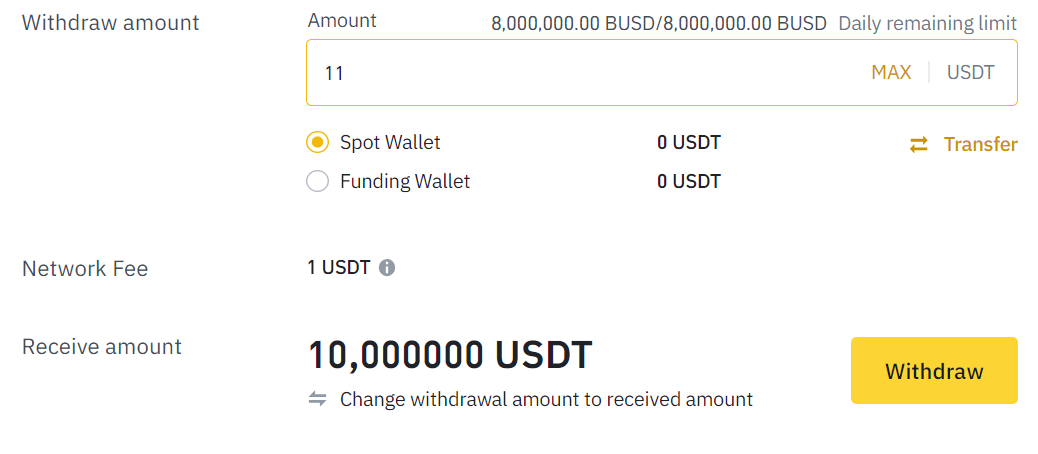
Task: Click the Withdraw amount section label
Action: click(110, 22)
